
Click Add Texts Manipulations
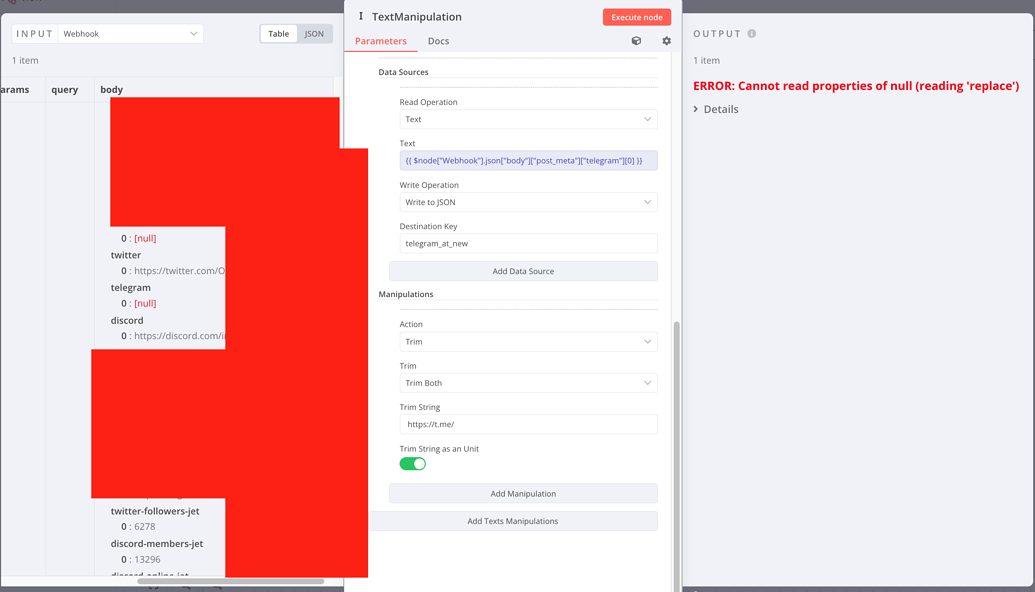coord(514,520)
